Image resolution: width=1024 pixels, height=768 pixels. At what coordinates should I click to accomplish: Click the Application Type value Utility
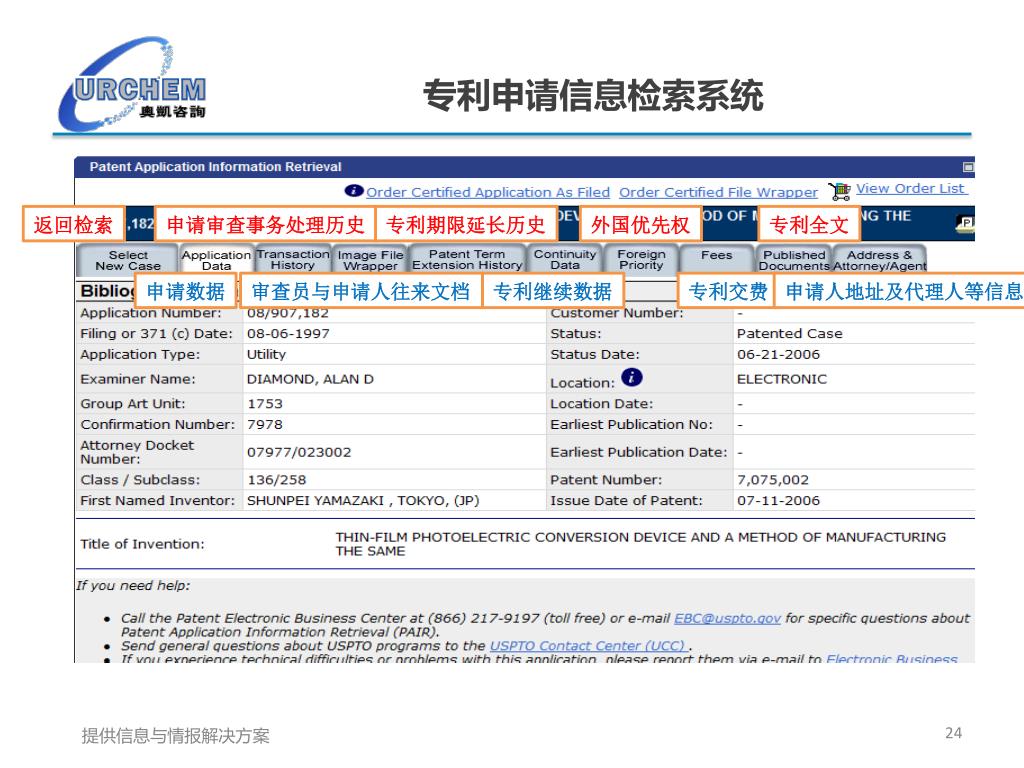click(x=266, y=355)
